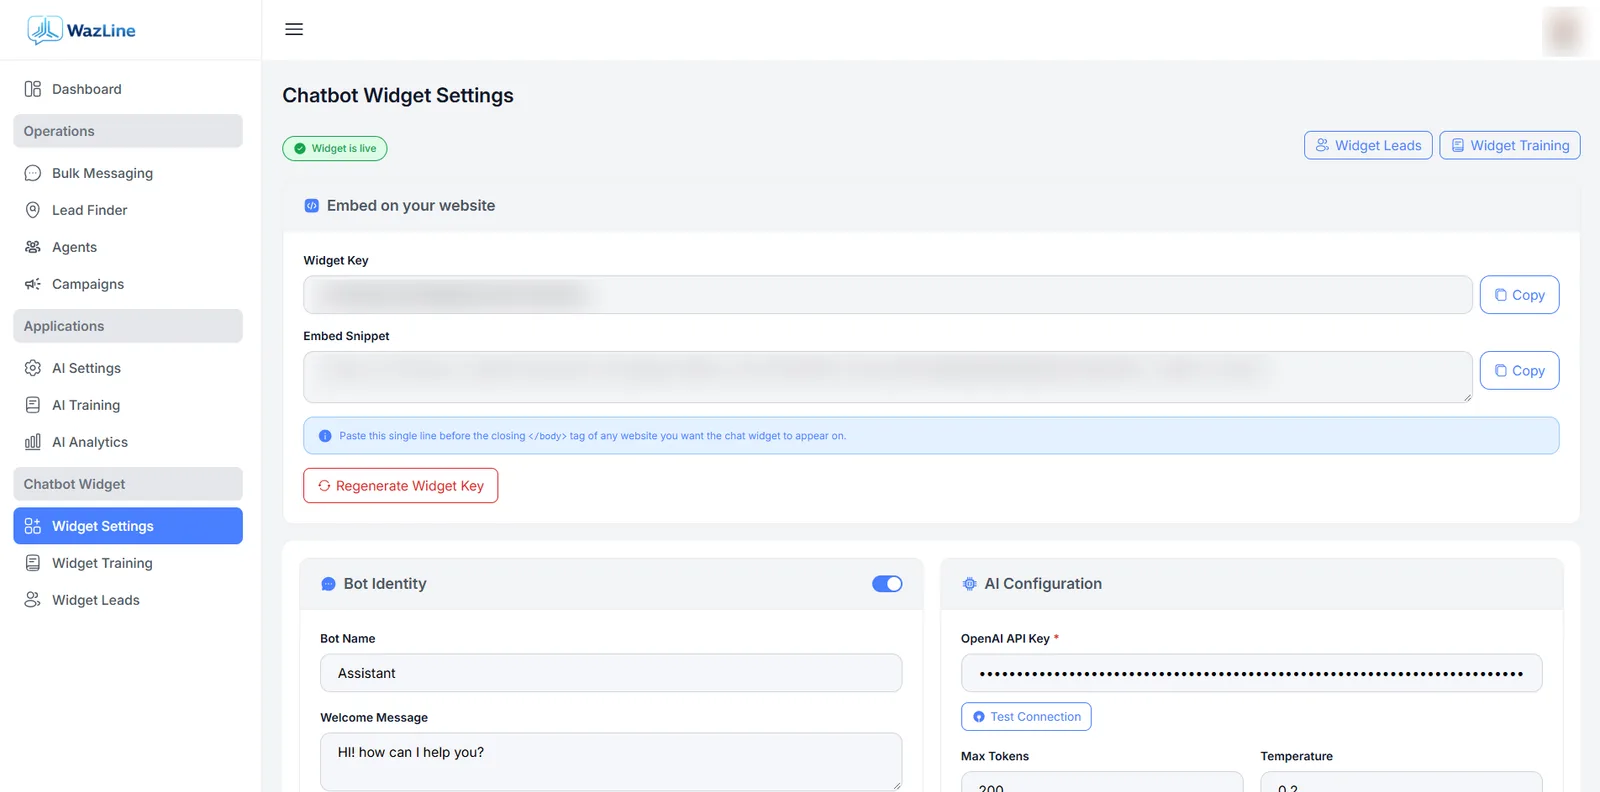Click the Temperature field
Viewport: 1600px width, 792px height.
click(x=1401, y=782)
